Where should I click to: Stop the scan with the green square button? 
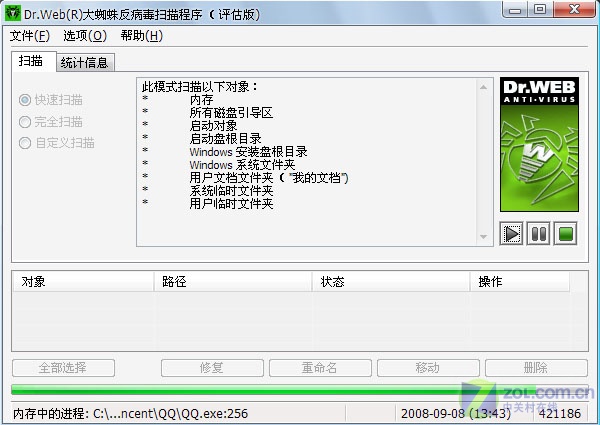coord(566,234)
